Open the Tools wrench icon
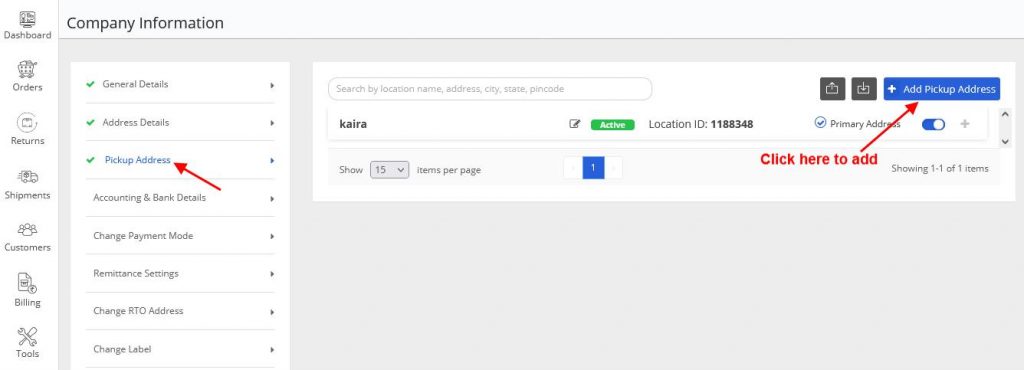Screen dimensions: 1024x370 pyautogui.click(x=27, y=337)
